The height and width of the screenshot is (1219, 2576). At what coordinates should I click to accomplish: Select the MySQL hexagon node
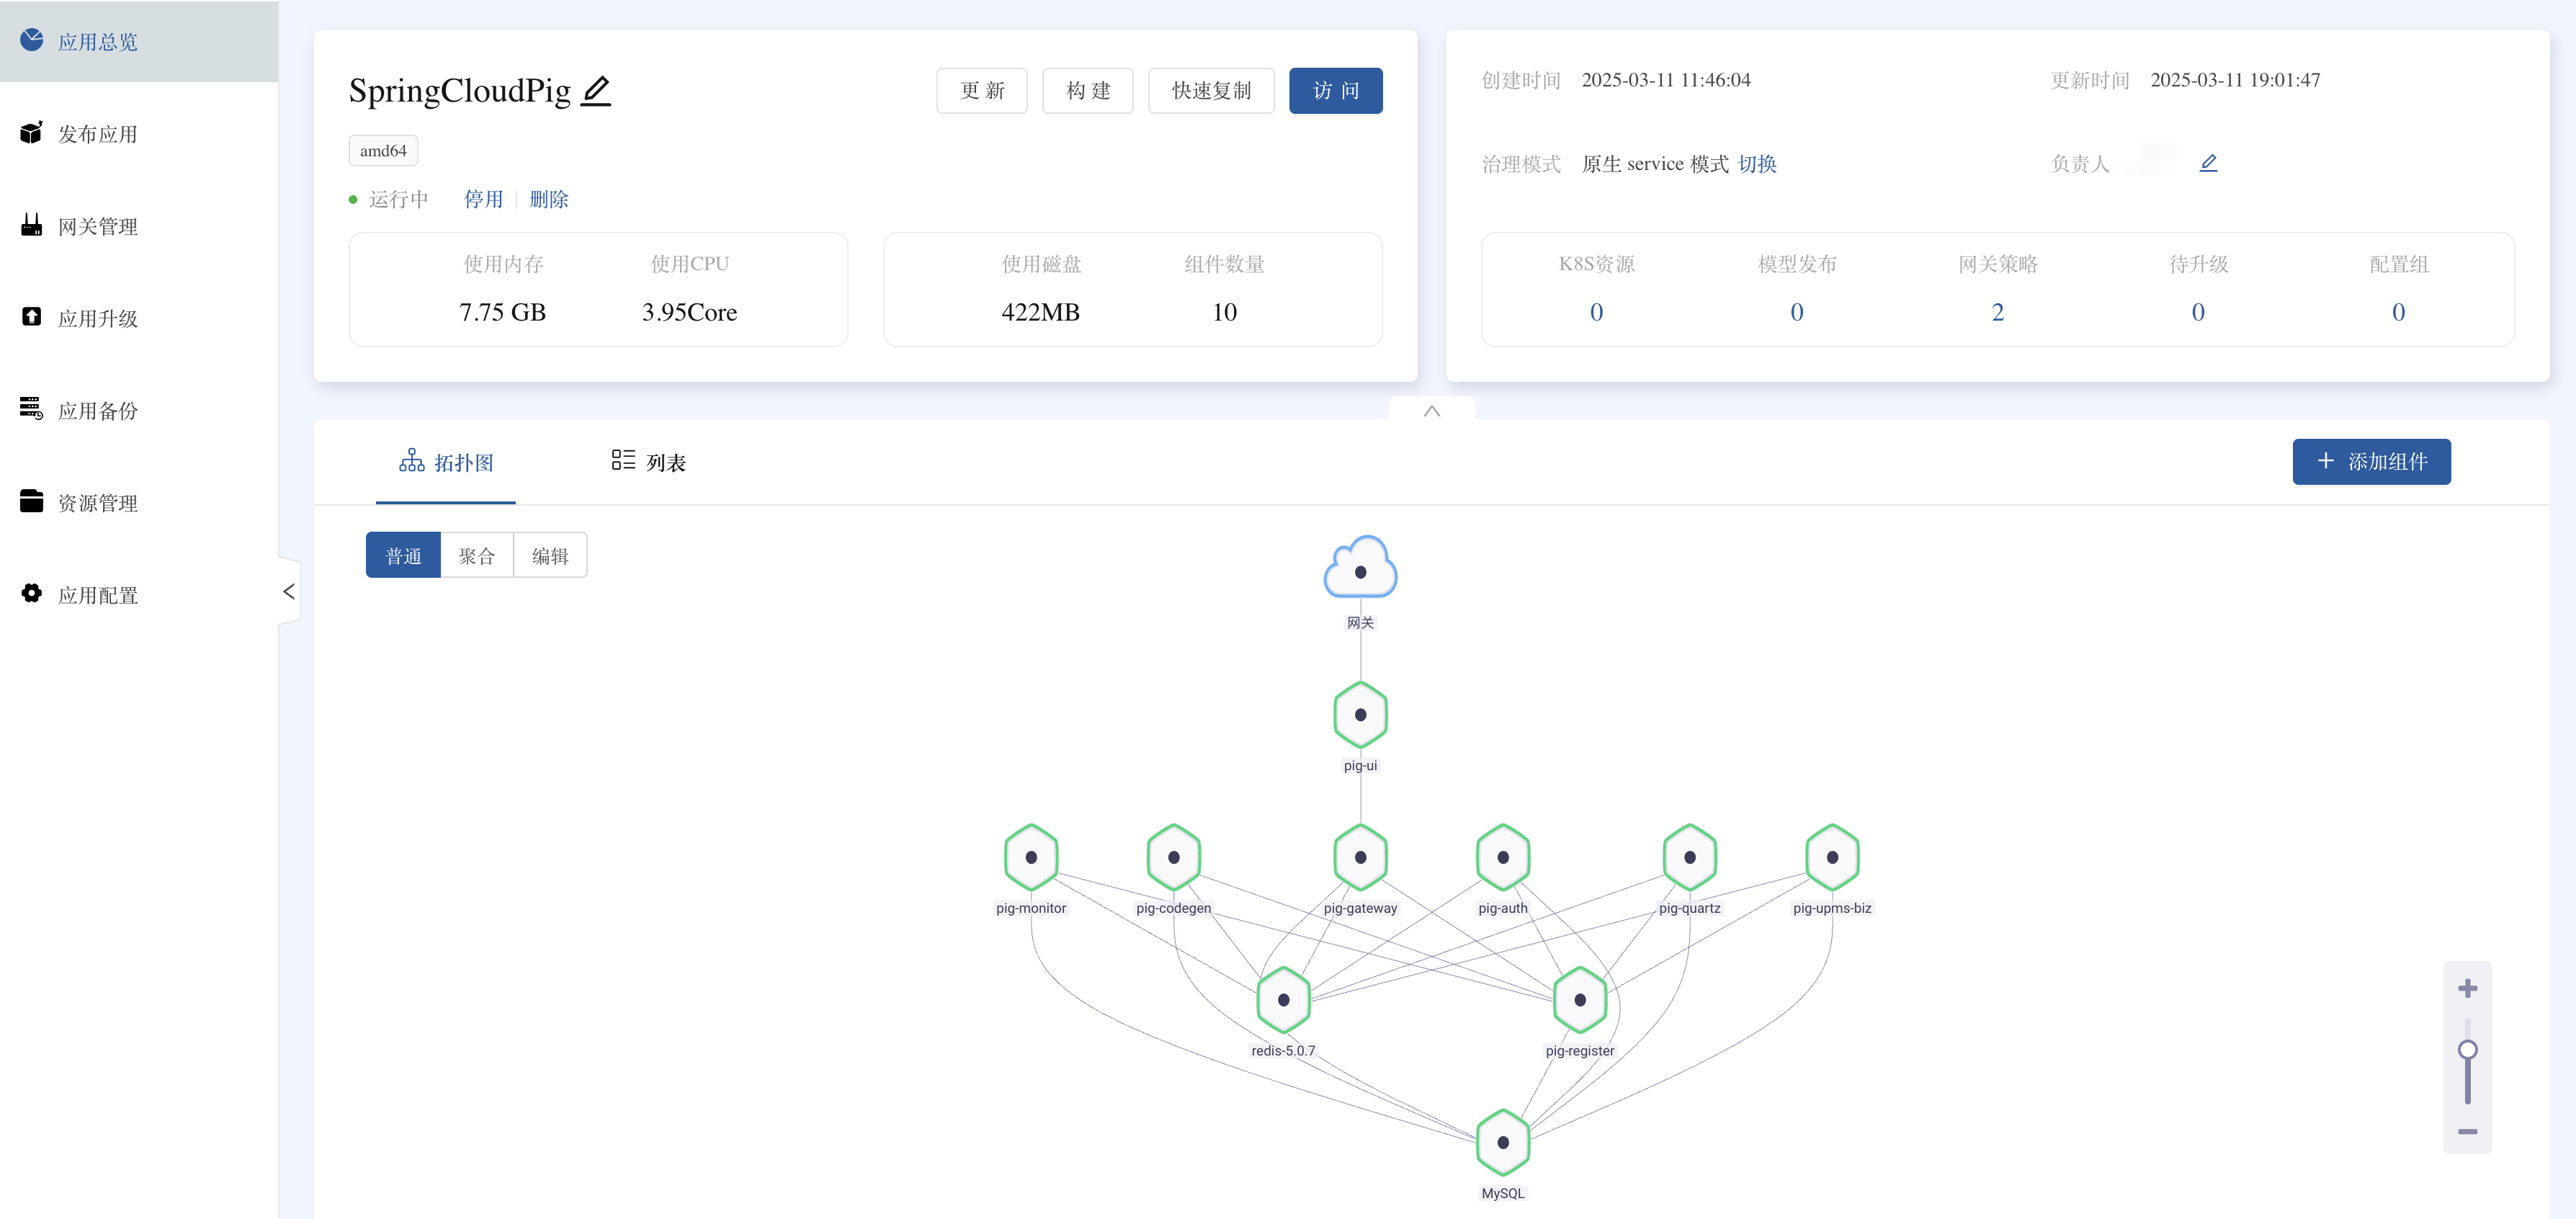[1502, 1142]
